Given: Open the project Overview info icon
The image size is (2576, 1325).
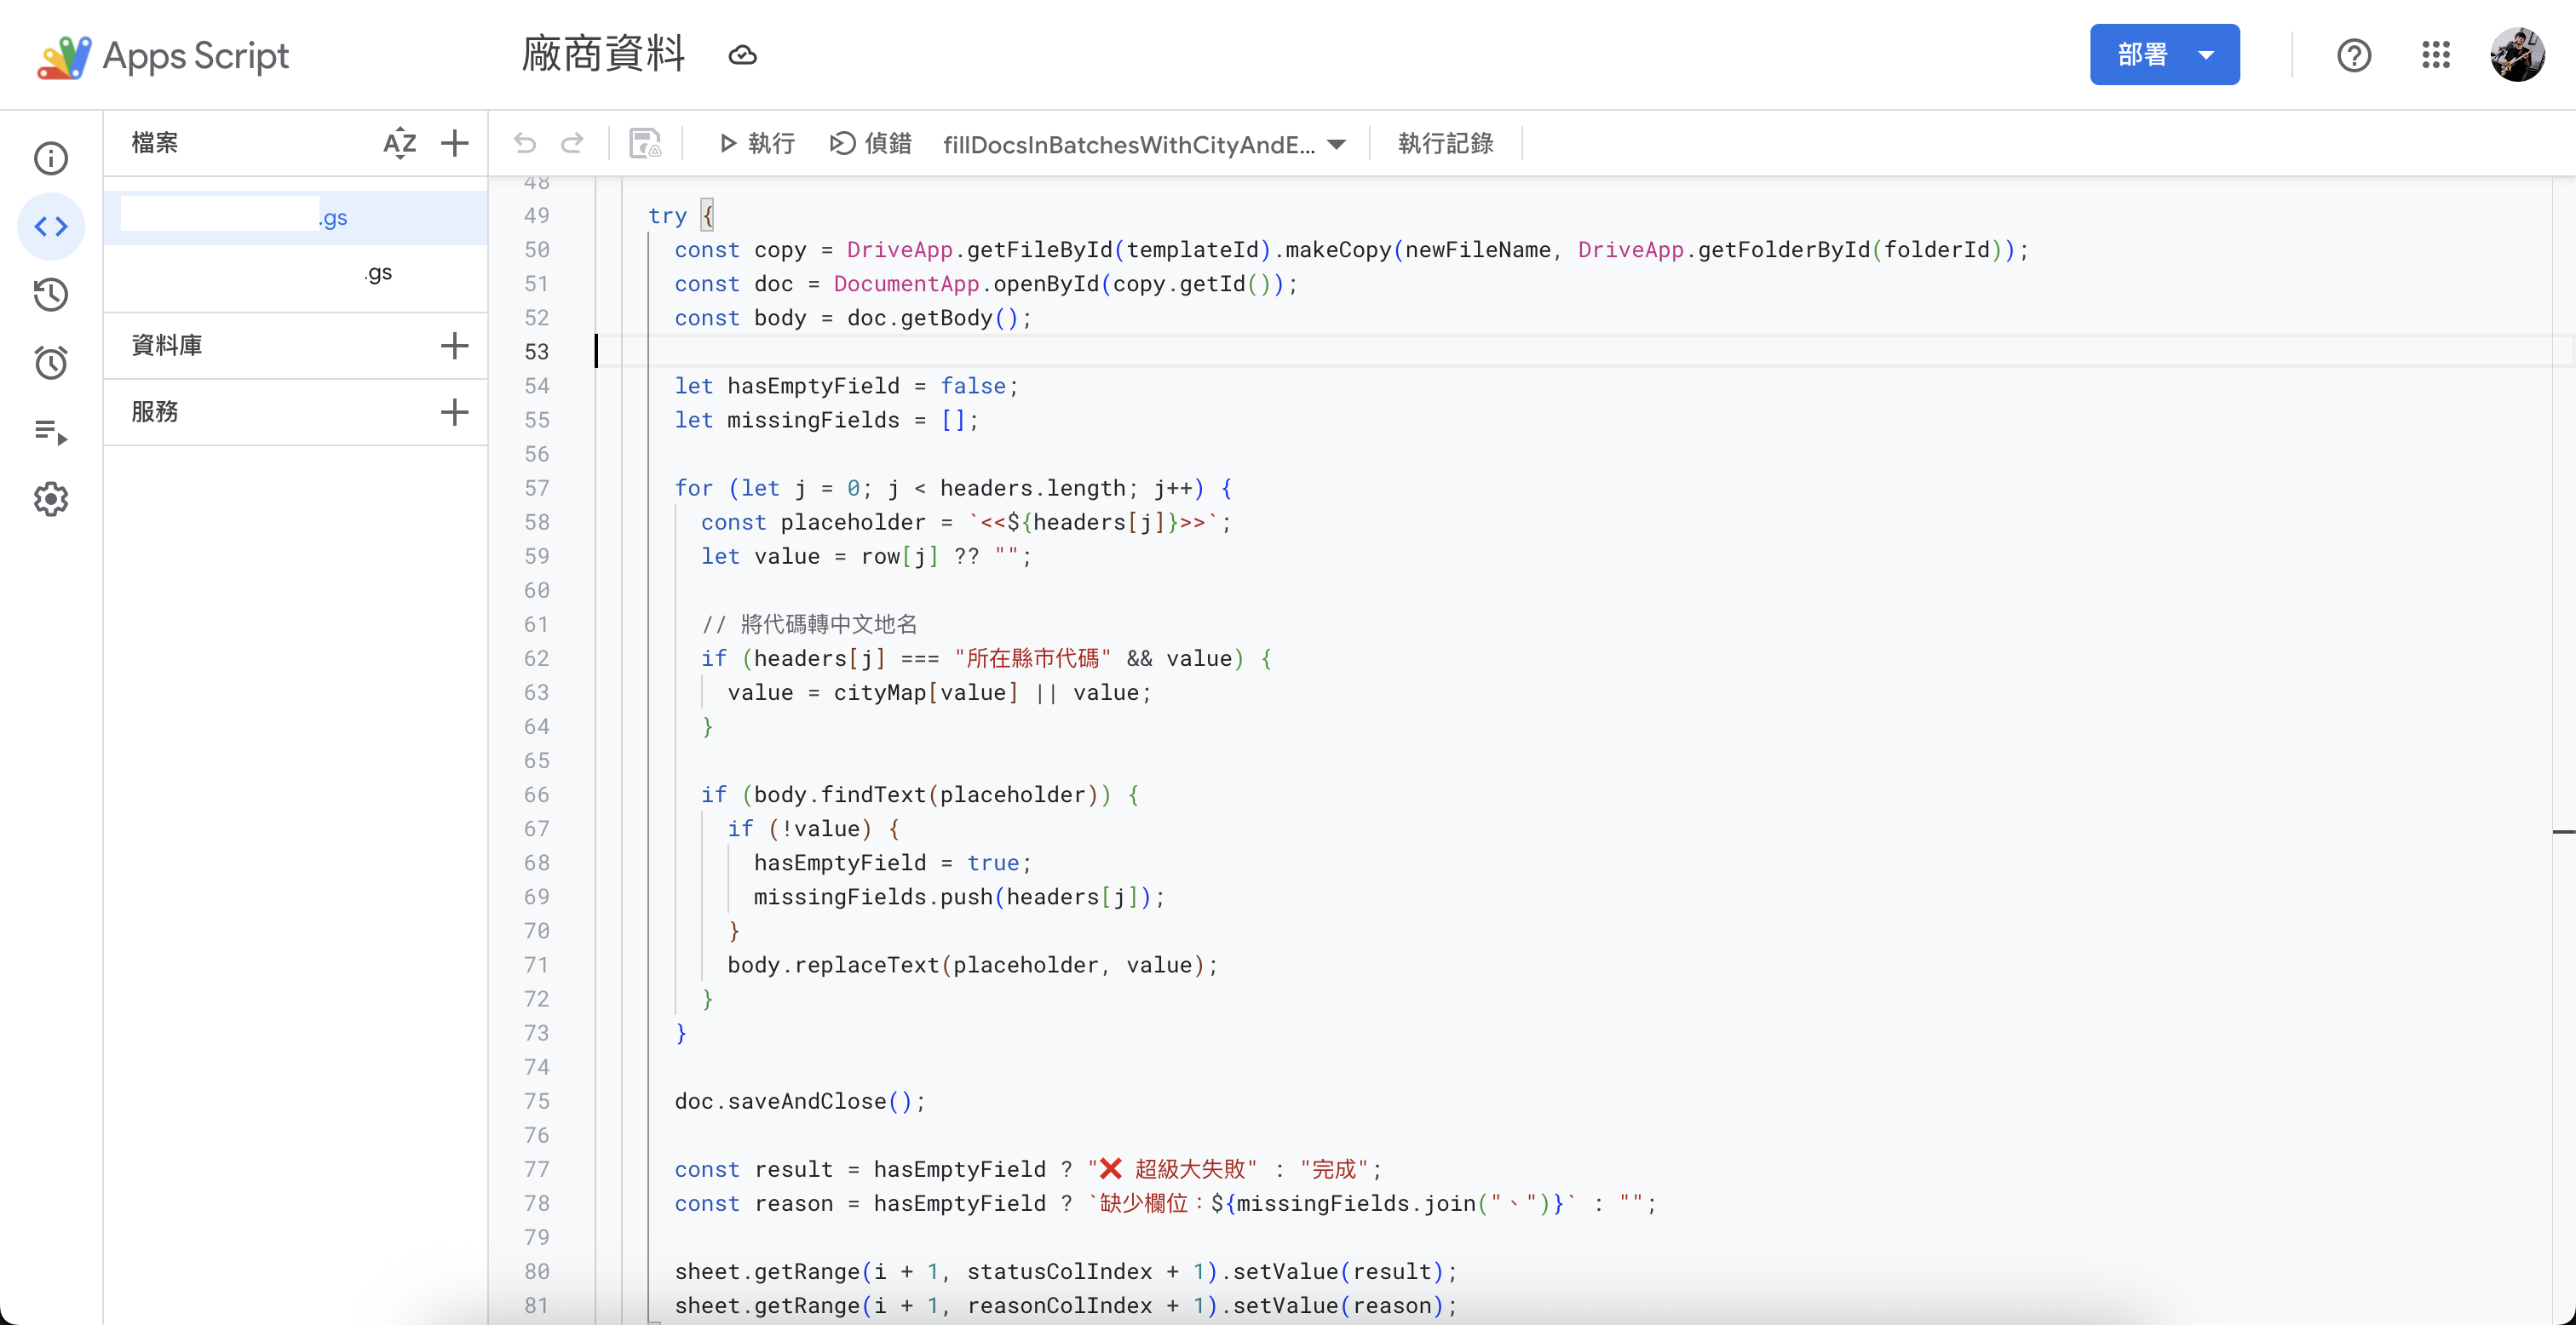Looking at the screenshot, I should click(x=51, y=158).
